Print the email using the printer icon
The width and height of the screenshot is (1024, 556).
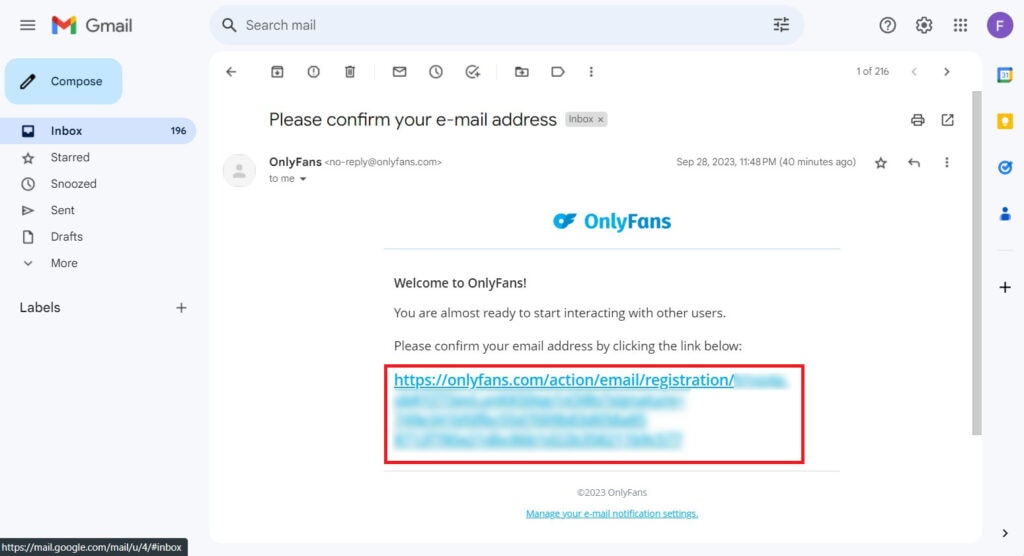pos(918,120)
